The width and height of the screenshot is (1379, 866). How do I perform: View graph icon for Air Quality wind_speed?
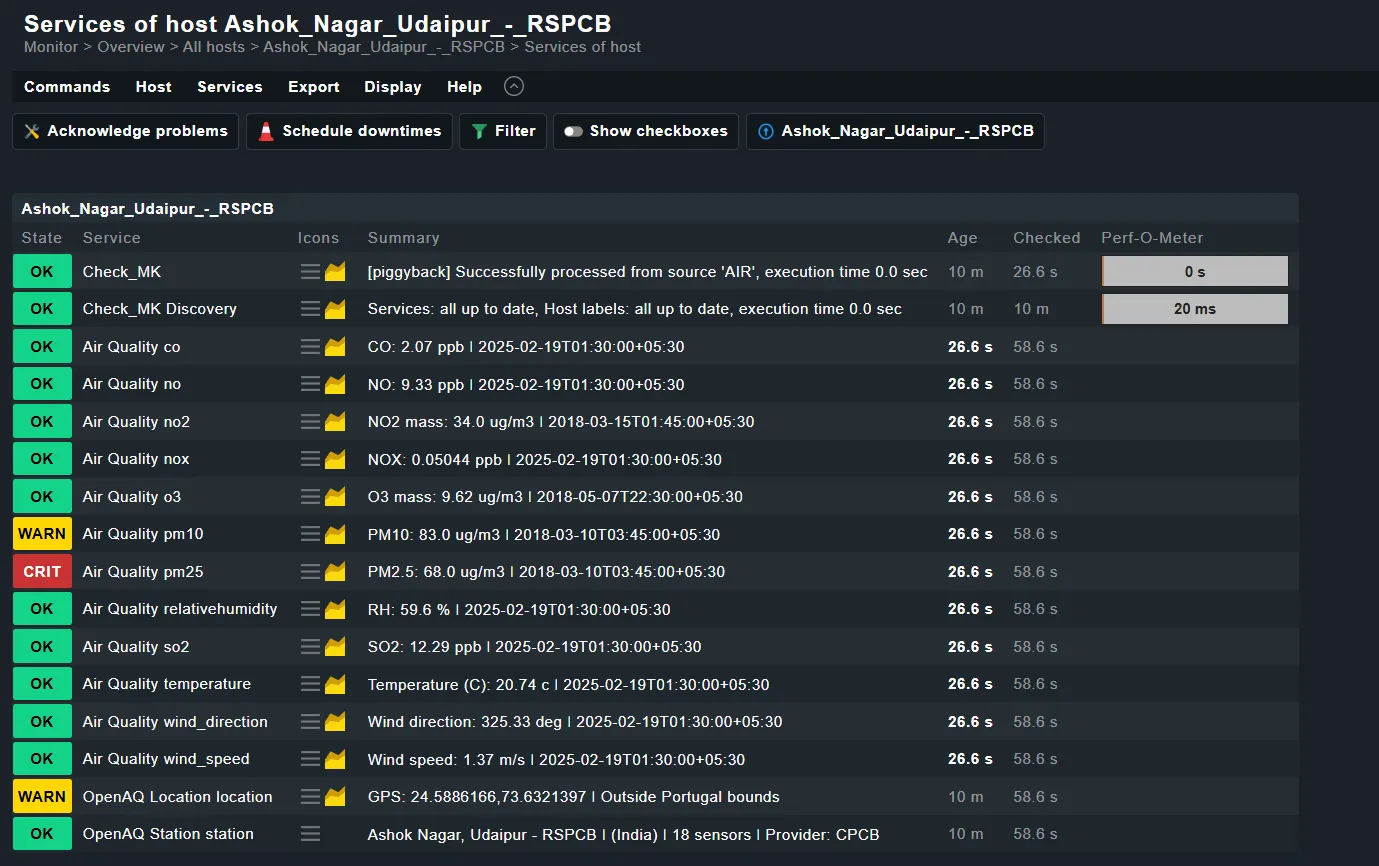(335, 759)
